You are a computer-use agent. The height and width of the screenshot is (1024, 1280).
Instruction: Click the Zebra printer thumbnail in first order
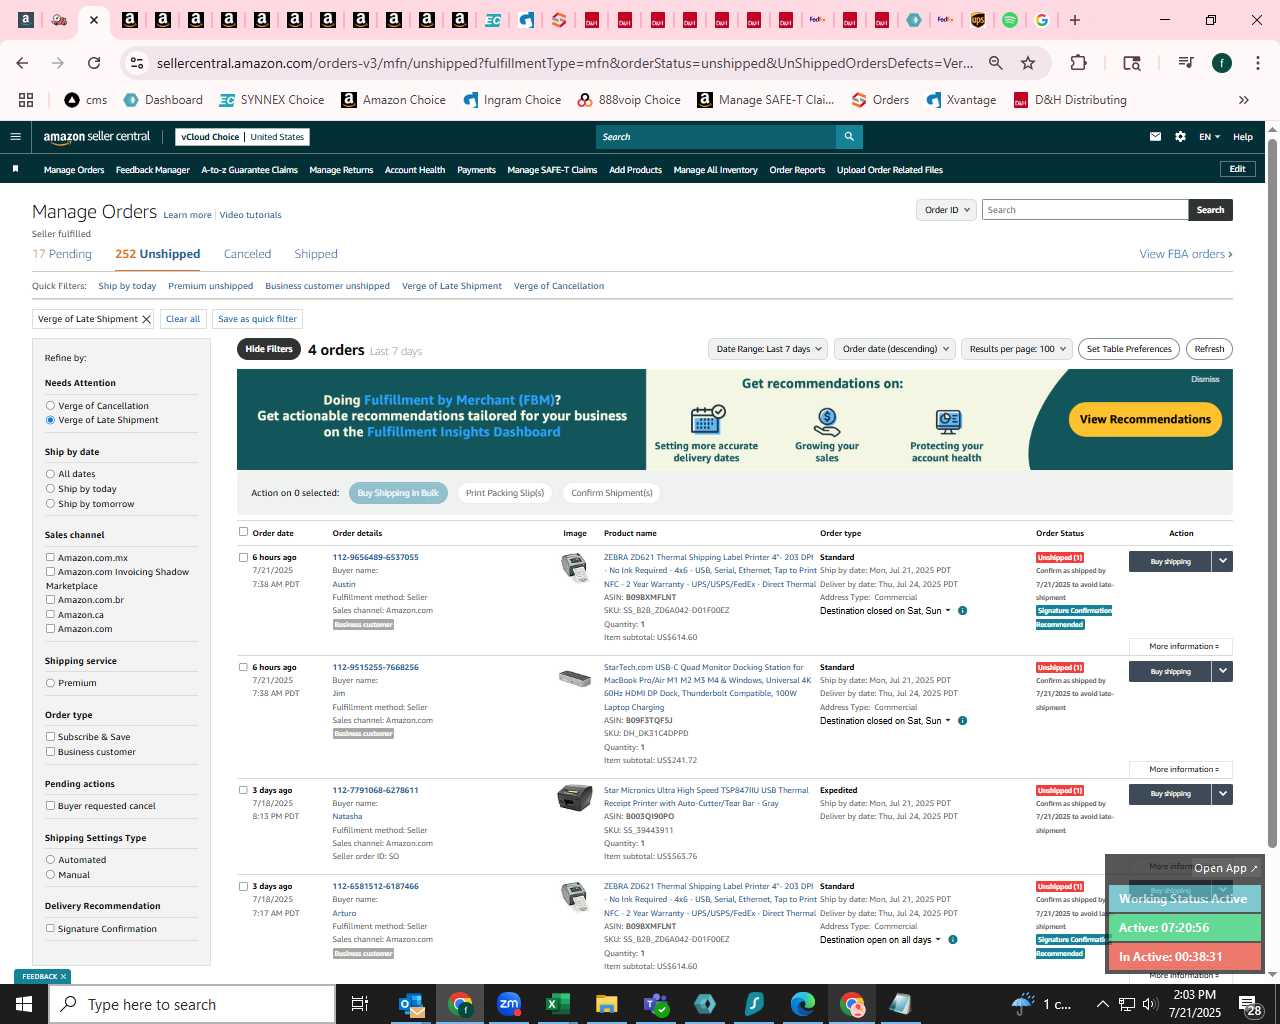click(574, 567)
